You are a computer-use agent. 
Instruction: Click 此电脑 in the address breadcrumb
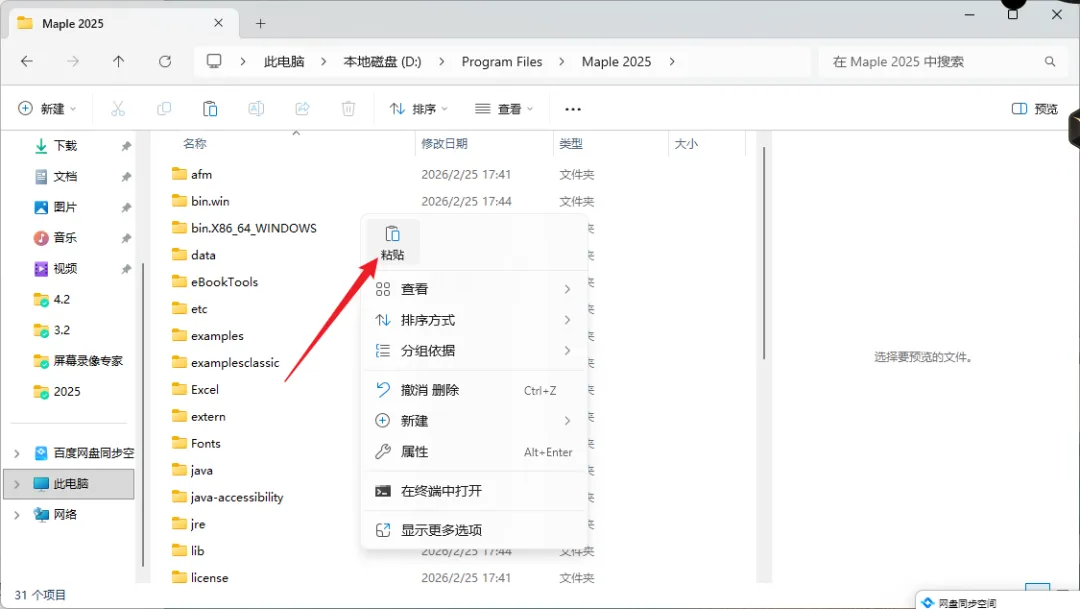[x=284, y=61]
